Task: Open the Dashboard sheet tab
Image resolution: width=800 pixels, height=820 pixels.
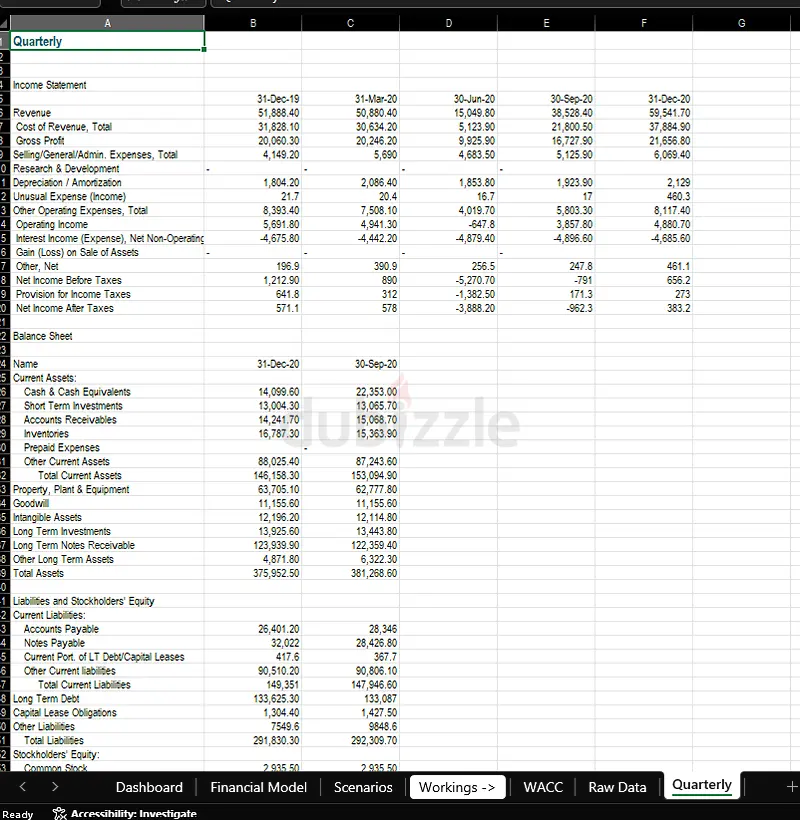Action: [x=149, y=787]
